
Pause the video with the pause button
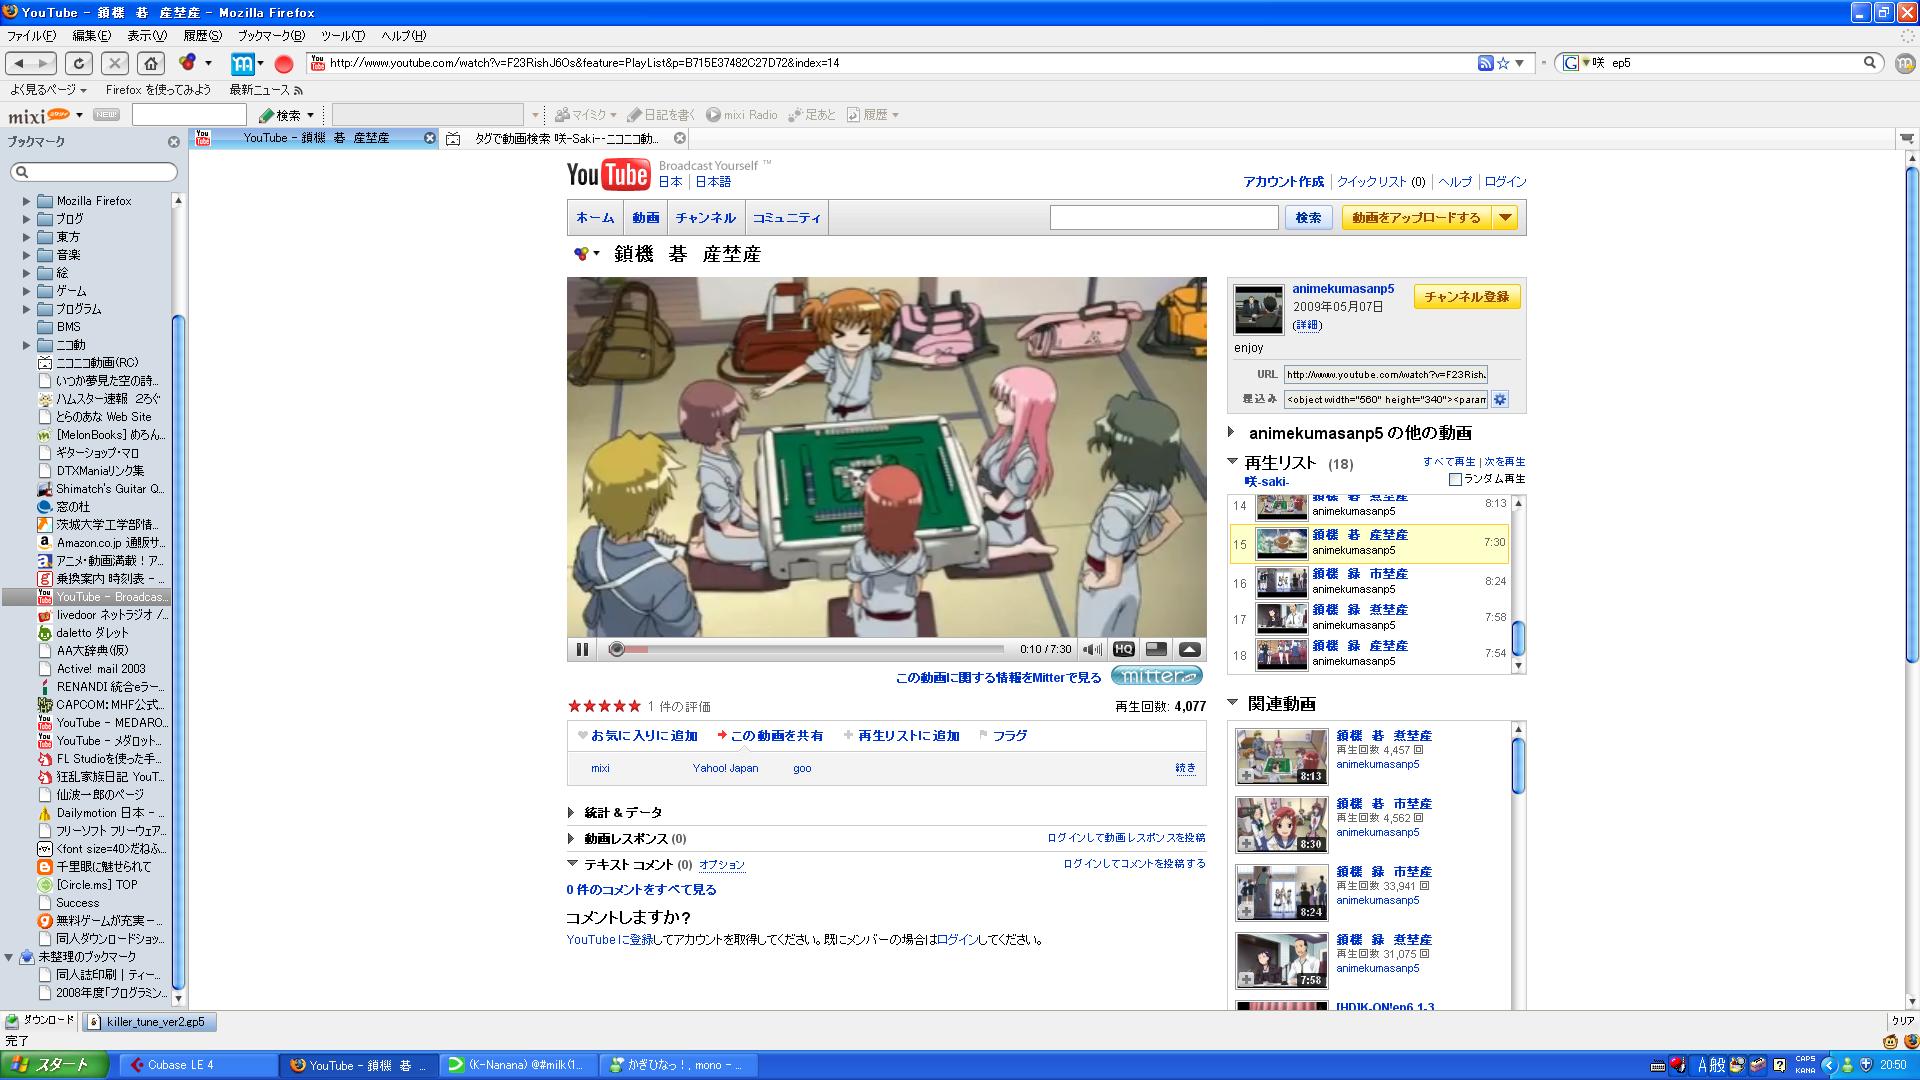click(x=582, y=649)
